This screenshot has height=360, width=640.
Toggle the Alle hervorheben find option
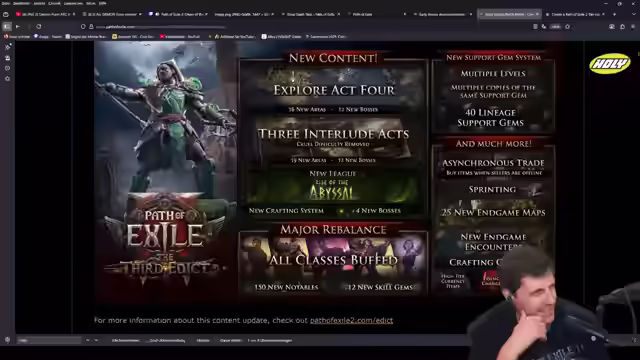[x=127, y=340]
